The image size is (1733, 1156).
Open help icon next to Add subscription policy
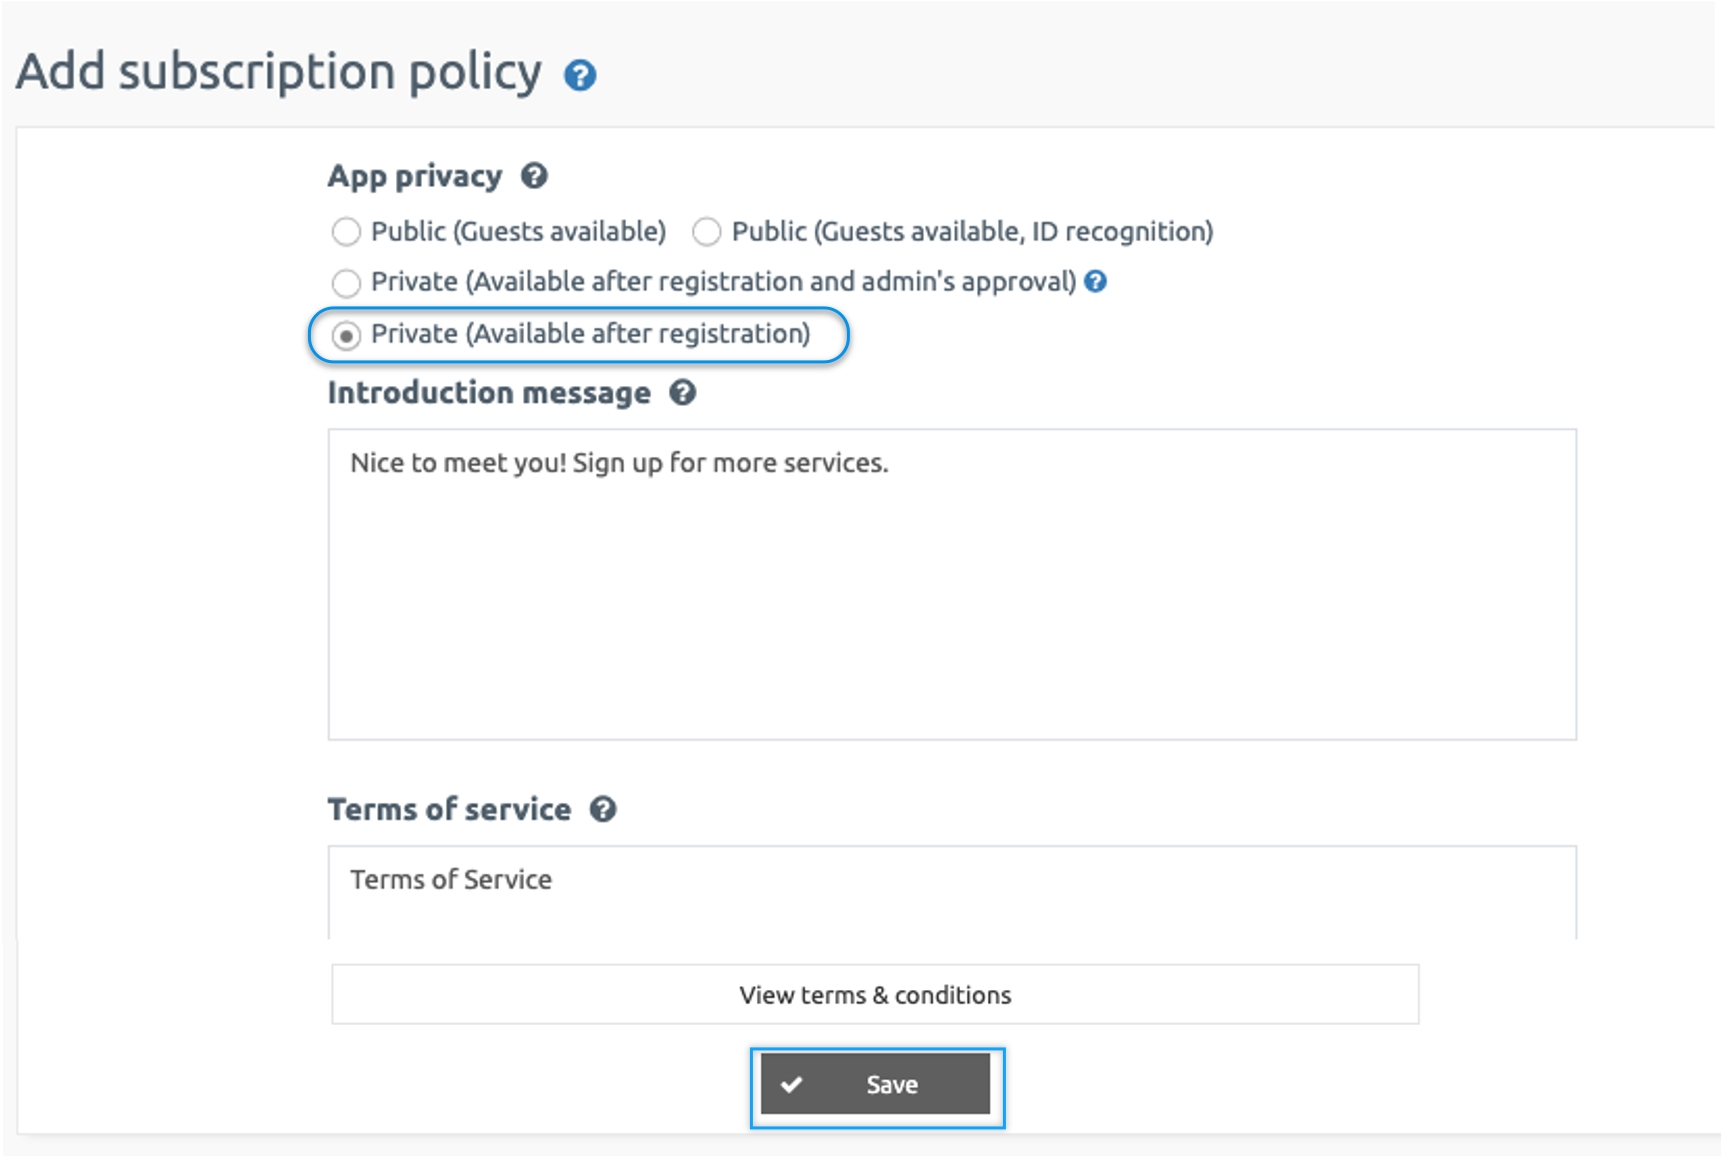[580, 75]
